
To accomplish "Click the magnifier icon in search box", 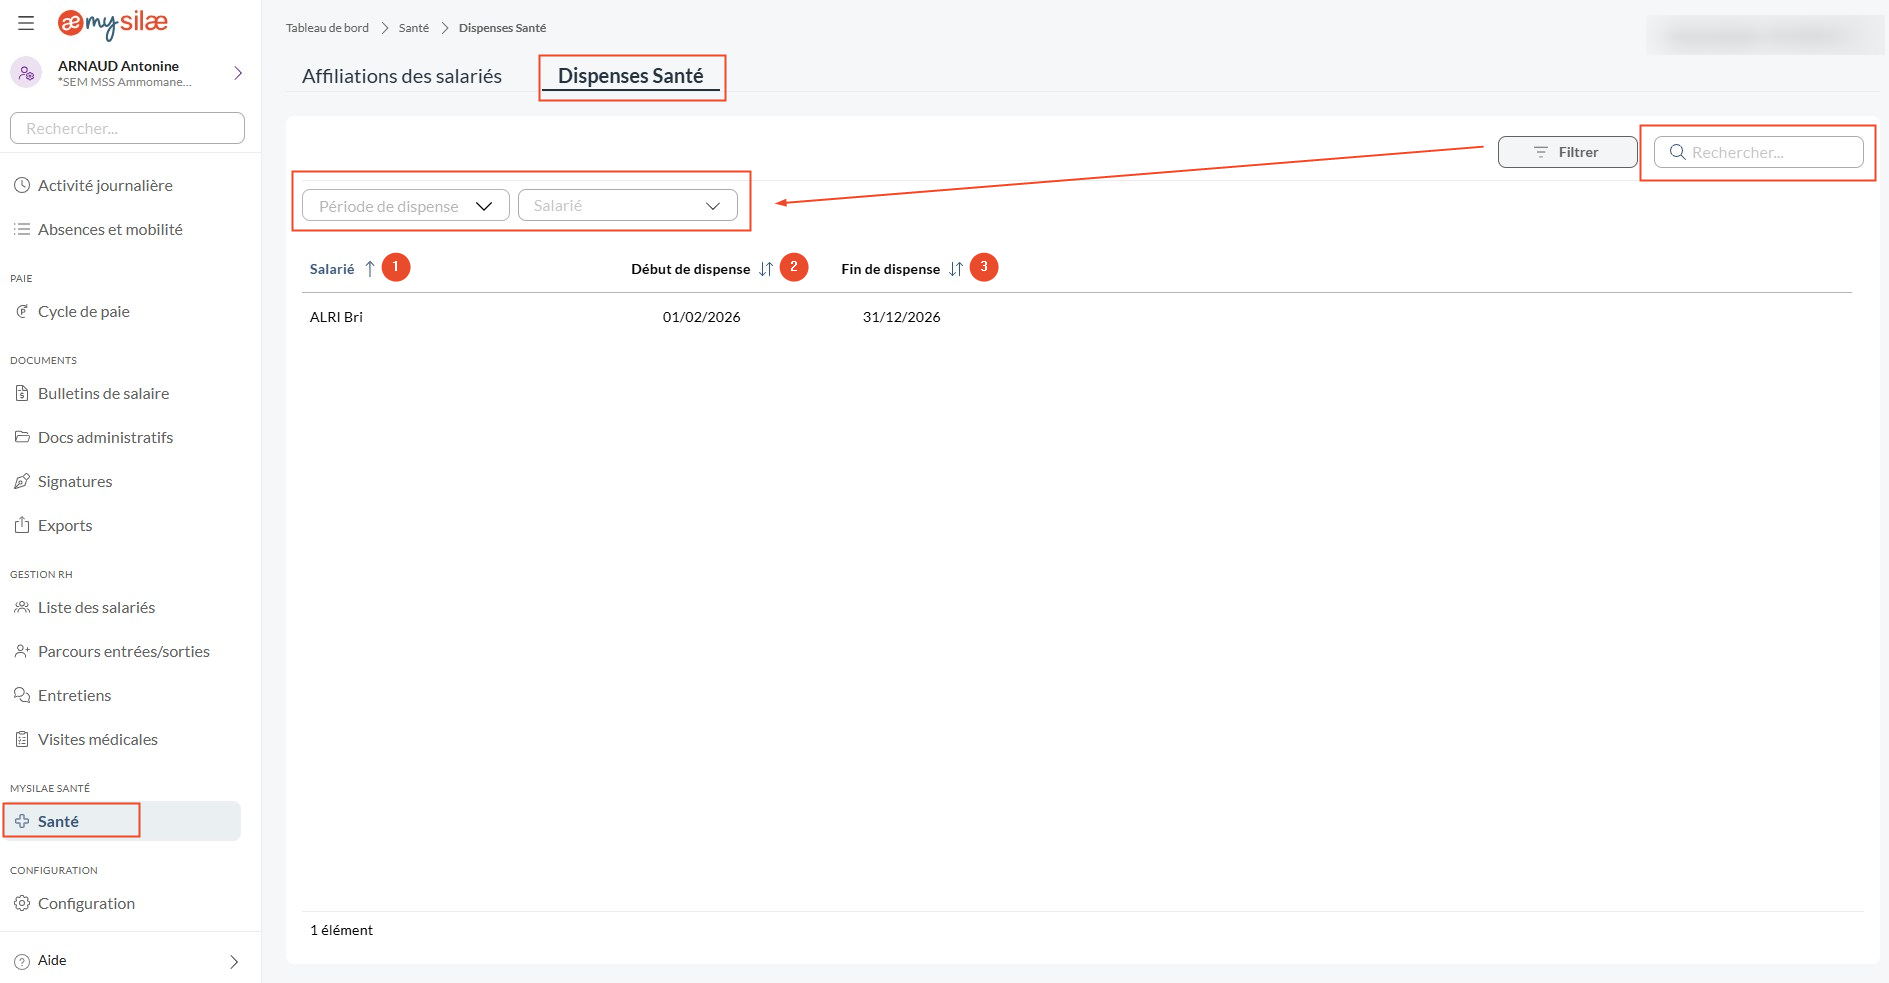I will (x=1678, y=152).
